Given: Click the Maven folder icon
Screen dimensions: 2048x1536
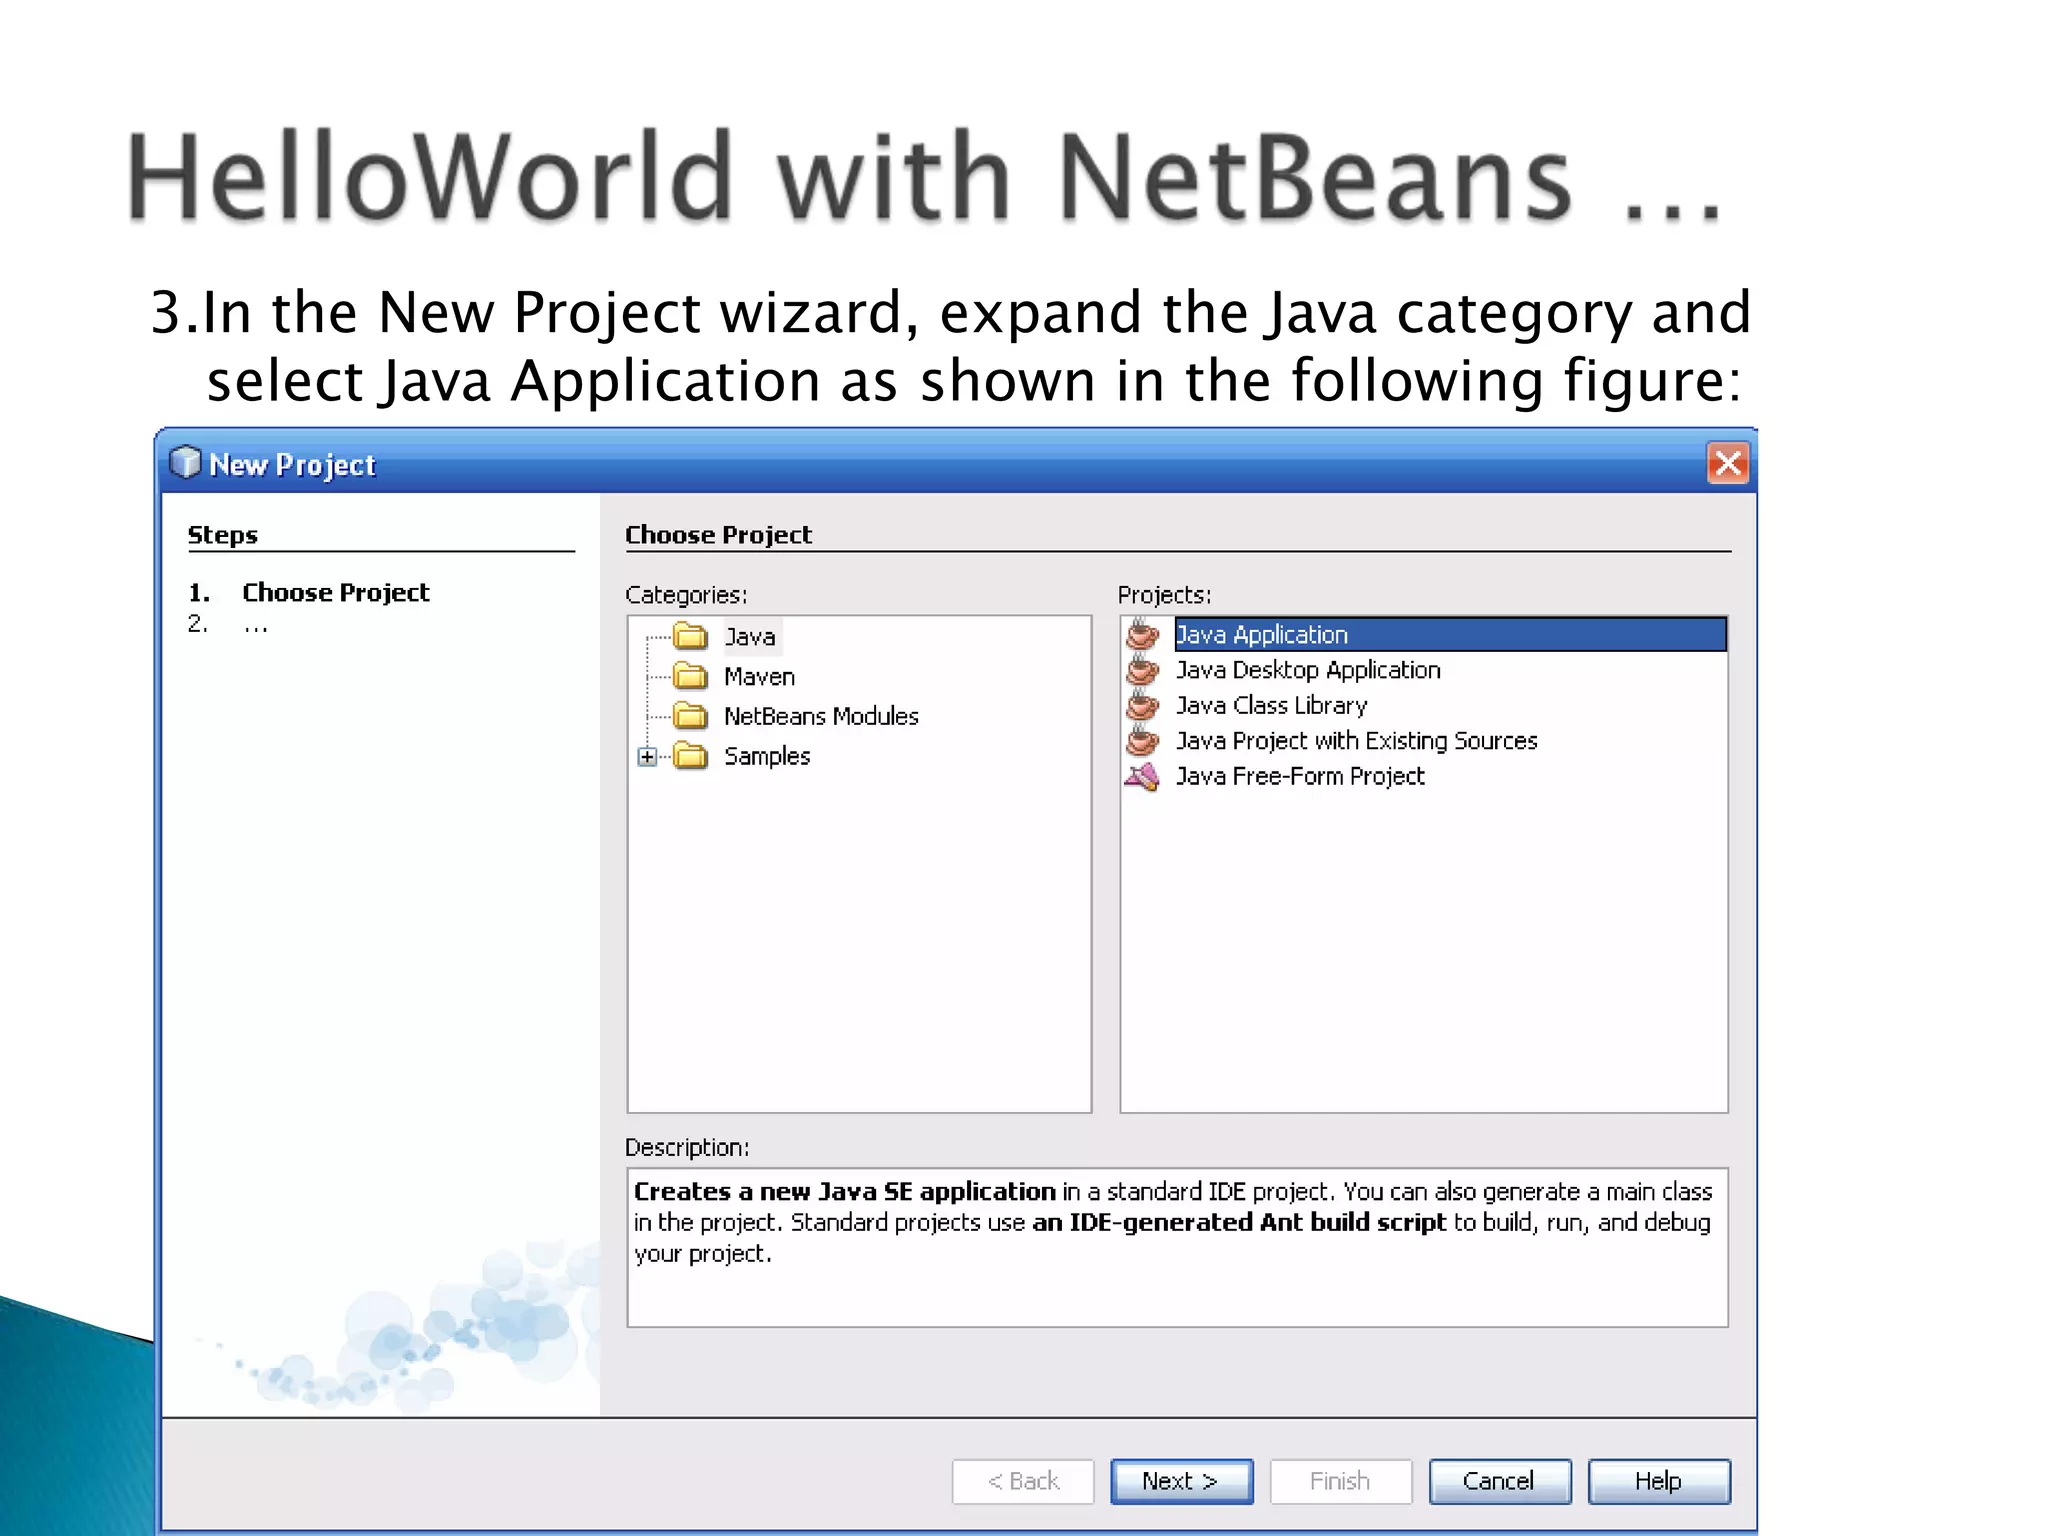Looking at the screenshot, I should [690, 676].
